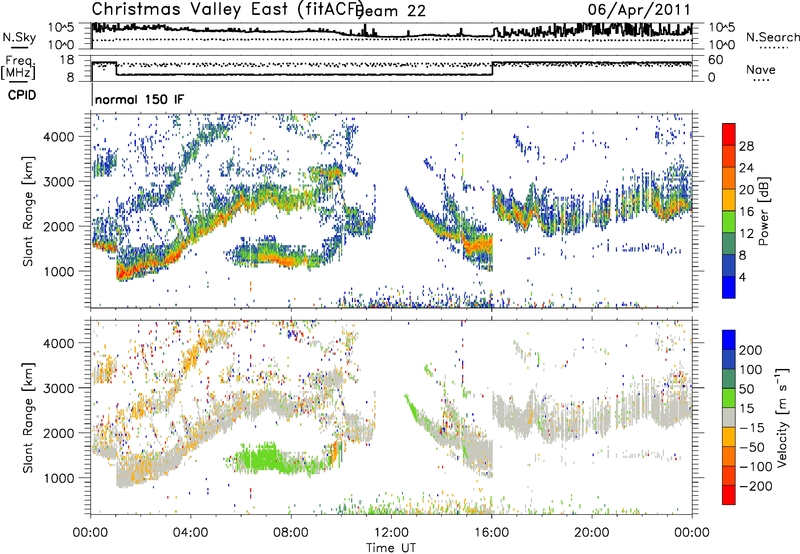This screenshot has height=554, width=800.
Task: Click the '04:00' time axis tick label
Action: 190,533
